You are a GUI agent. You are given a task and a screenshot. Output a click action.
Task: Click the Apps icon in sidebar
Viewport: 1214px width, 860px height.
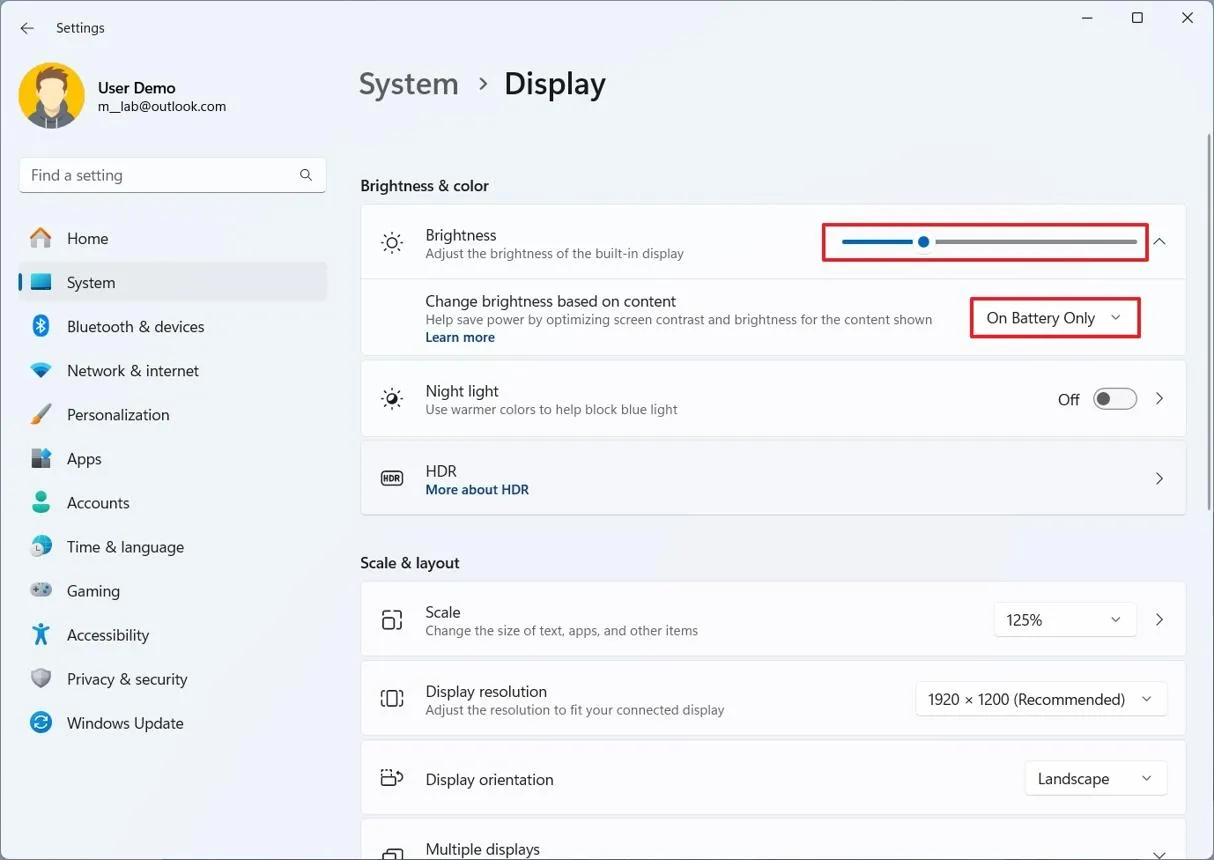(41, 458)
